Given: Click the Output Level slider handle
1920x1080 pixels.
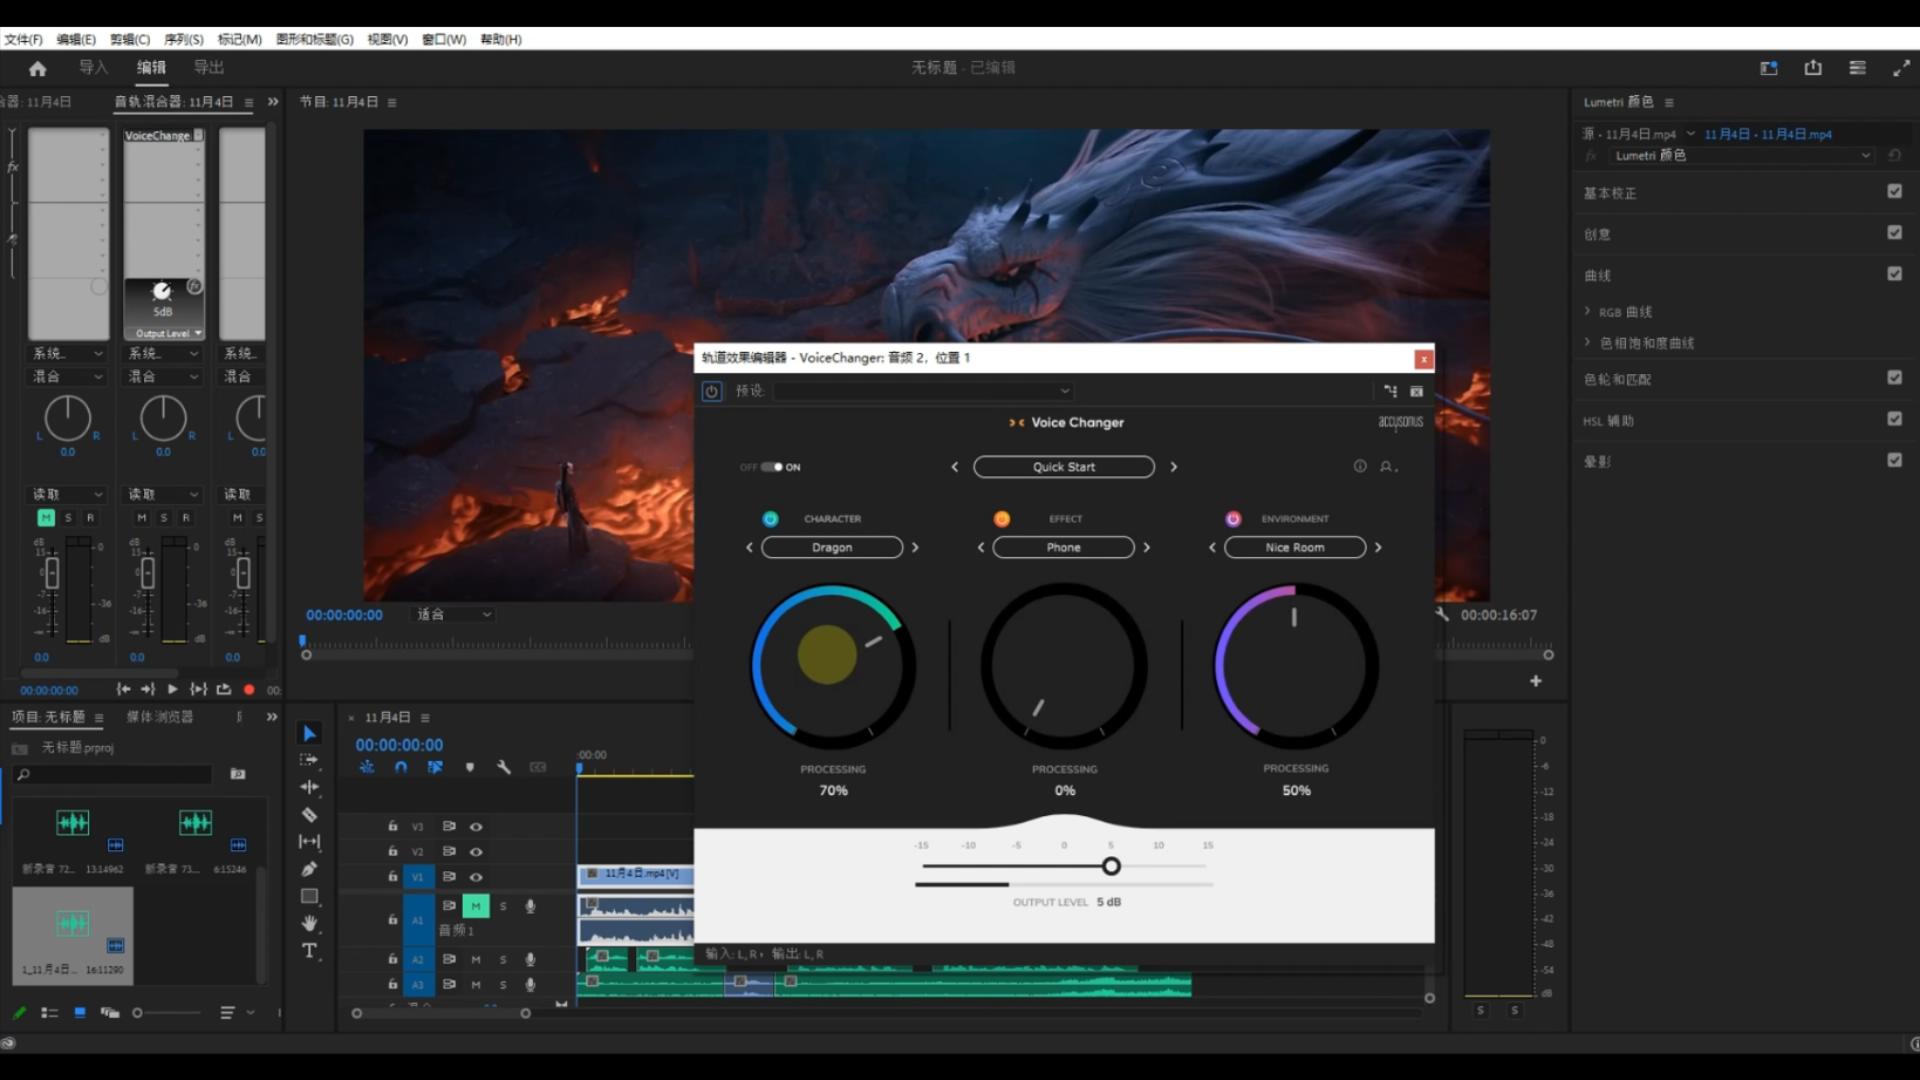Looking at the screenshot, I should (1111, 866).
